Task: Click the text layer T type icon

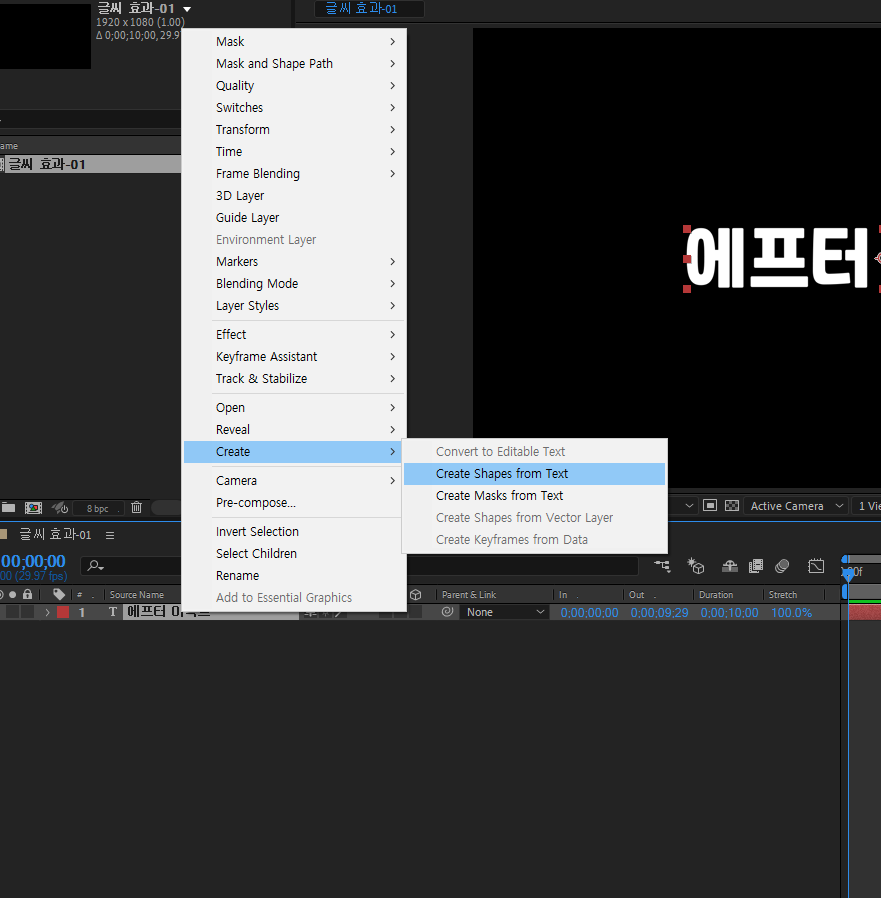Action: pos(113,612)
